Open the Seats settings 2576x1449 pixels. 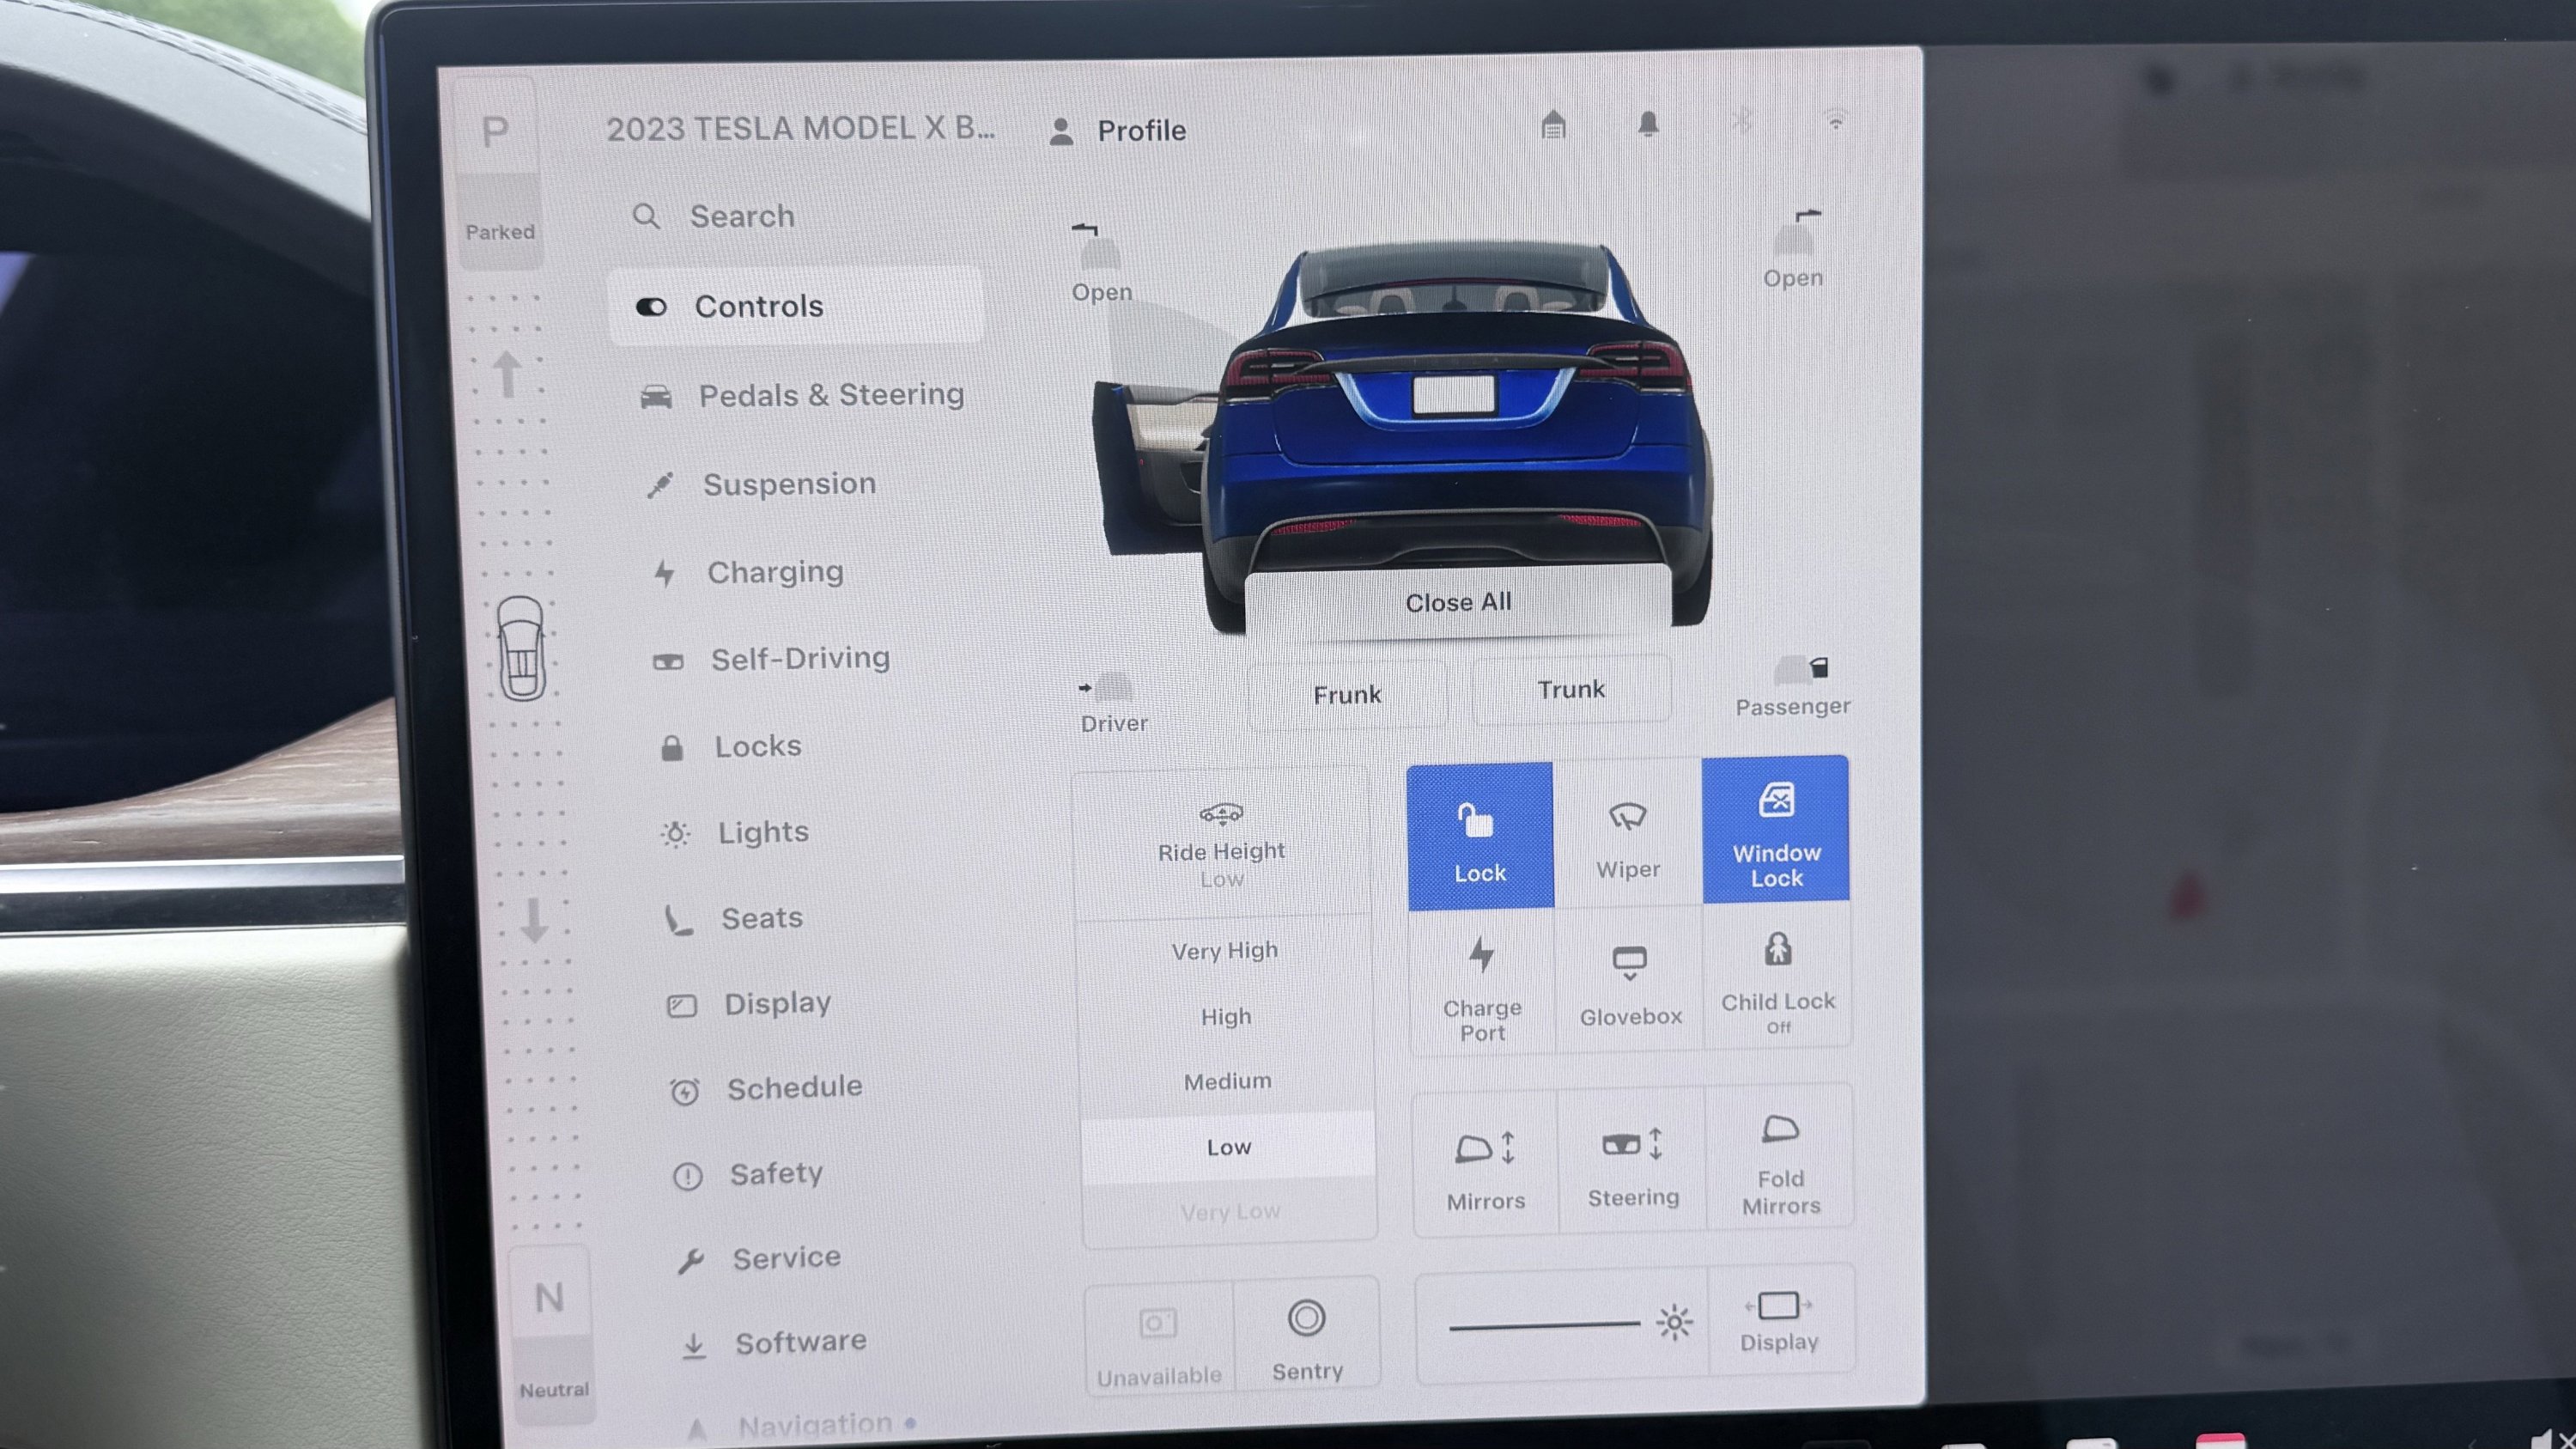pyautogui.click(x=735, y=918)
